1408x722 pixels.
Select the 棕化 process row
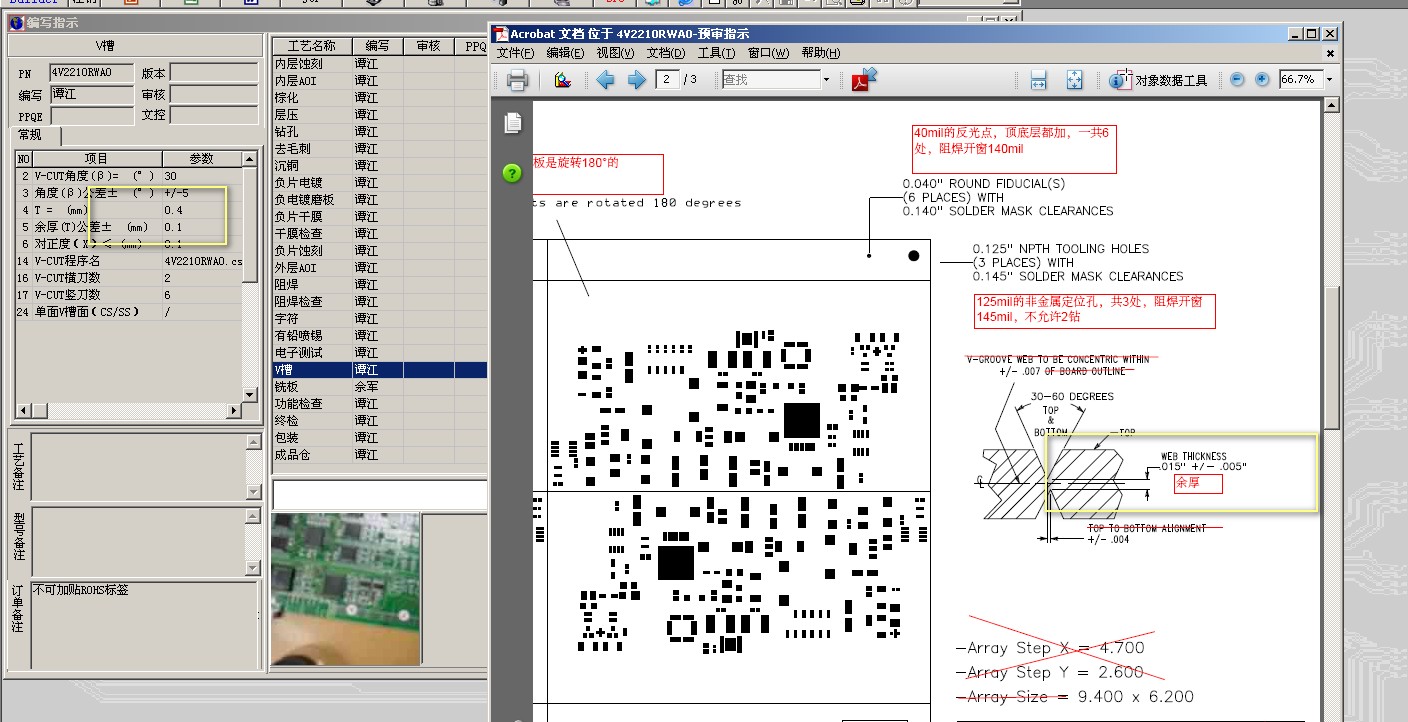click(379, 97)
